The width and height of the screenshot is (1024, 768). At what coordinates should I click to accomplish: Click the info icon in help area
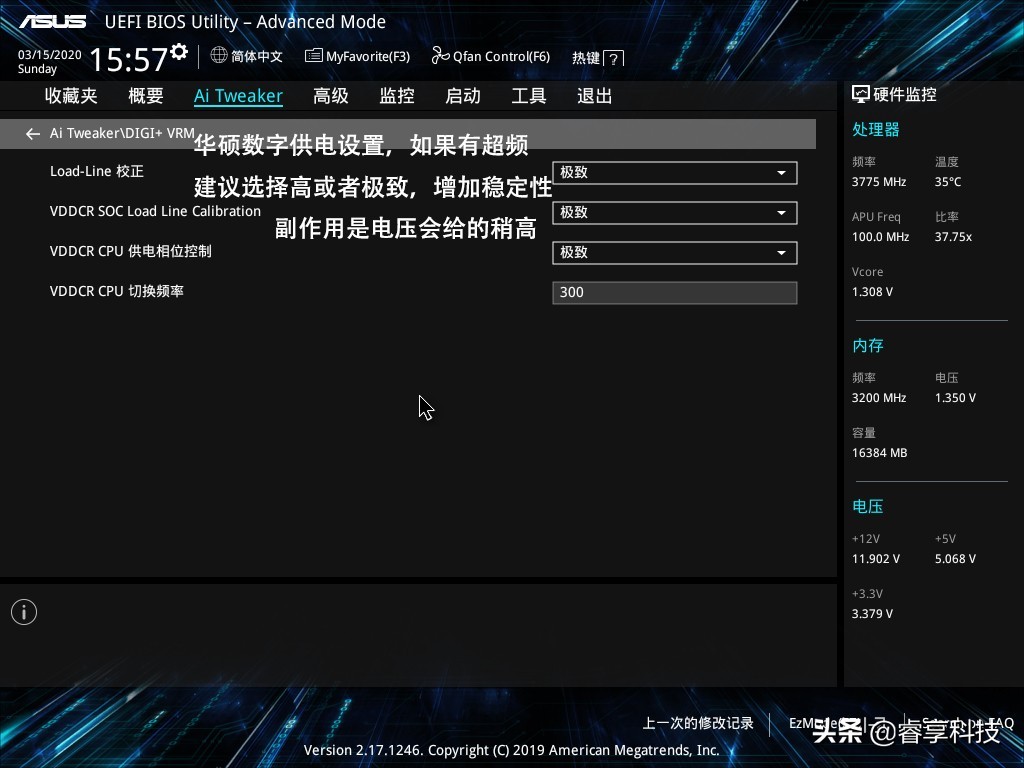click(24, 612)
